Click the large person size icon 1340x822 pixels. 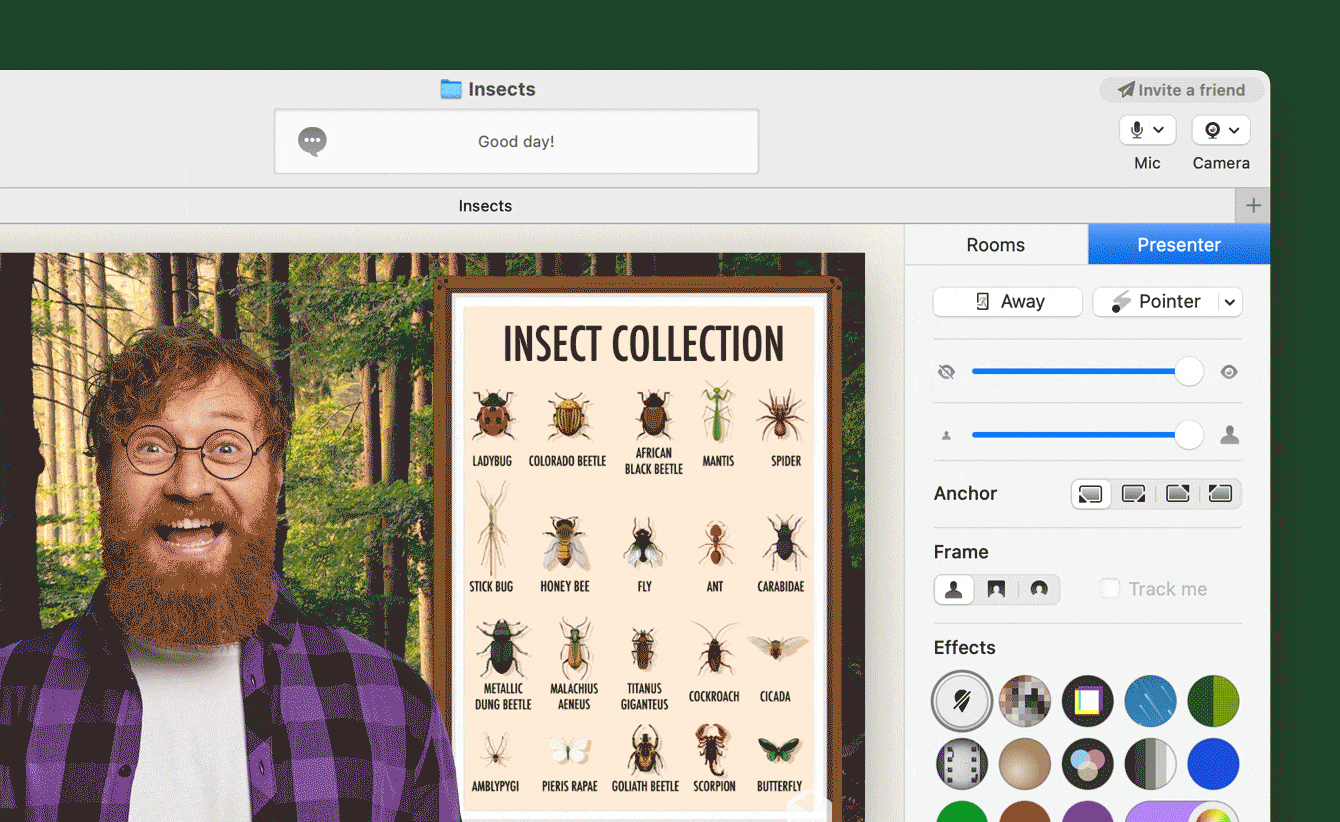pos(1230,435)
